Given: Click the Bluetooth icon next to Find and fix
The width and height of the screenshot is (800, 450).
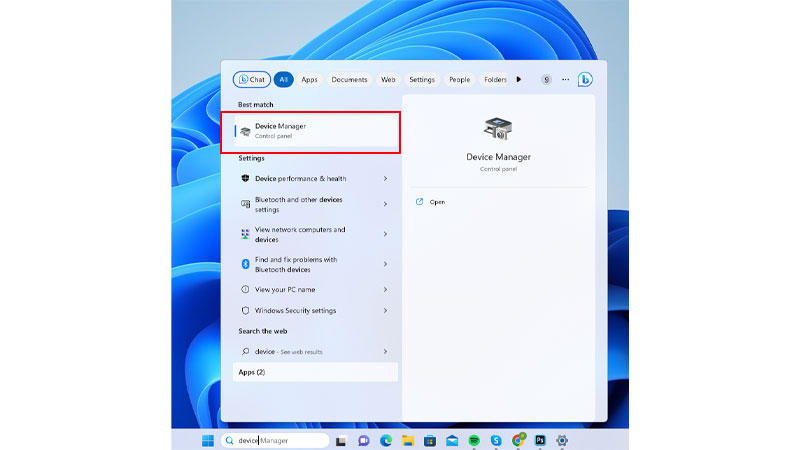Looking at the screenshot, I should tap(245, 264).
